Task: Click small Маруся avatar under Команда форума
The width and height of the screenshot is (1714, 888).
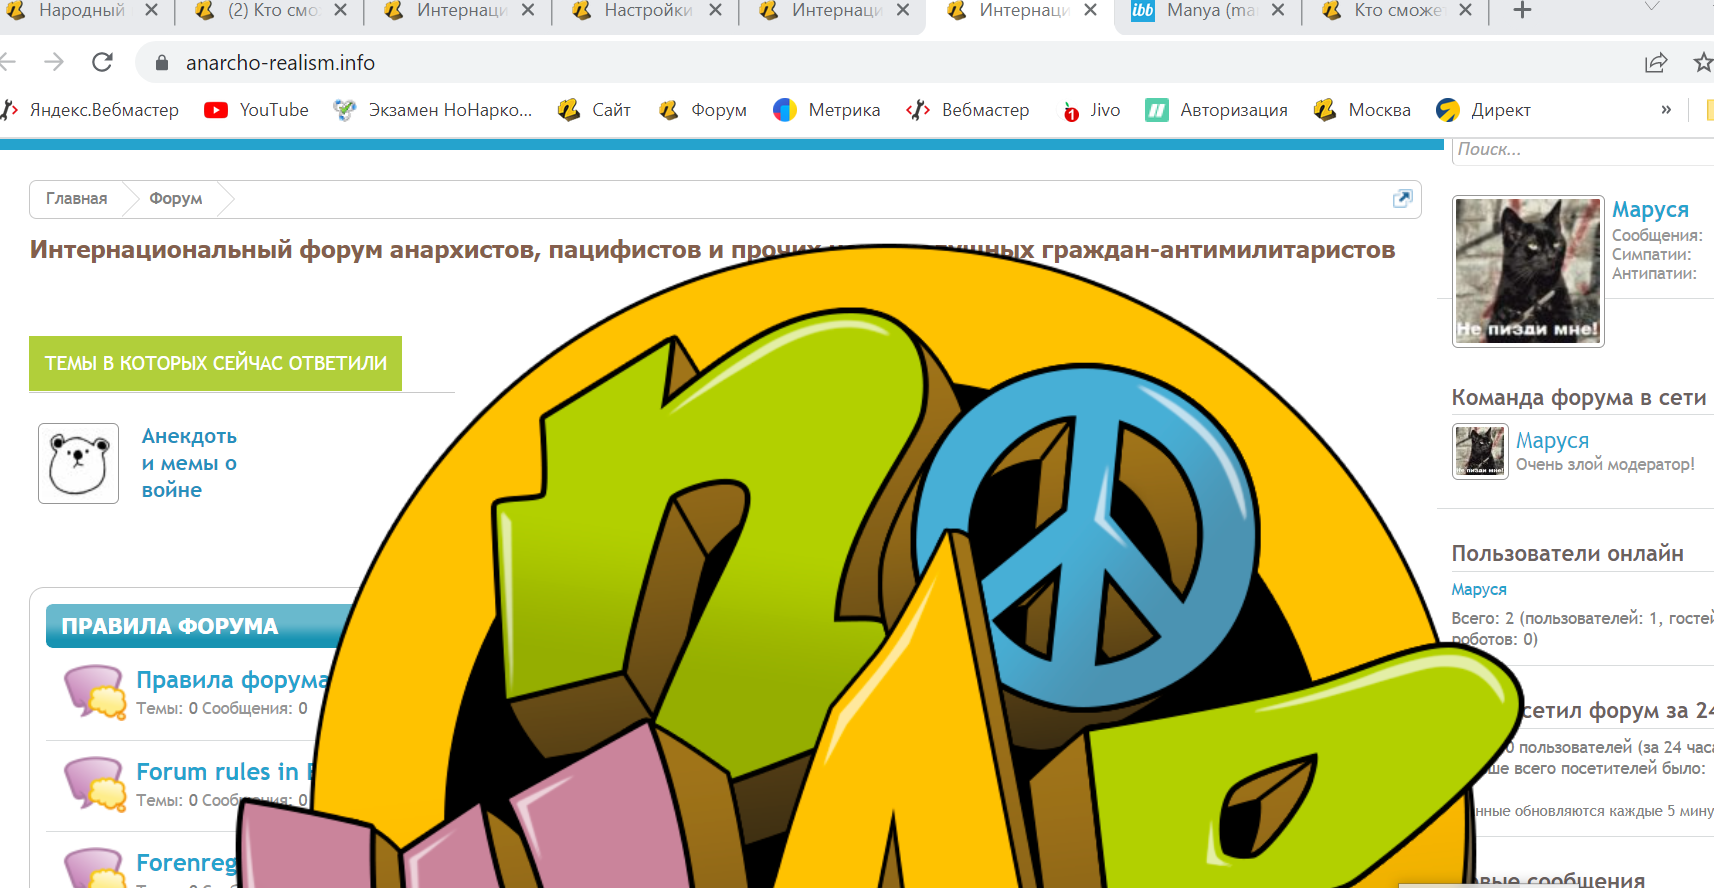Action: pyautogui.click(x=1480, y=451)
